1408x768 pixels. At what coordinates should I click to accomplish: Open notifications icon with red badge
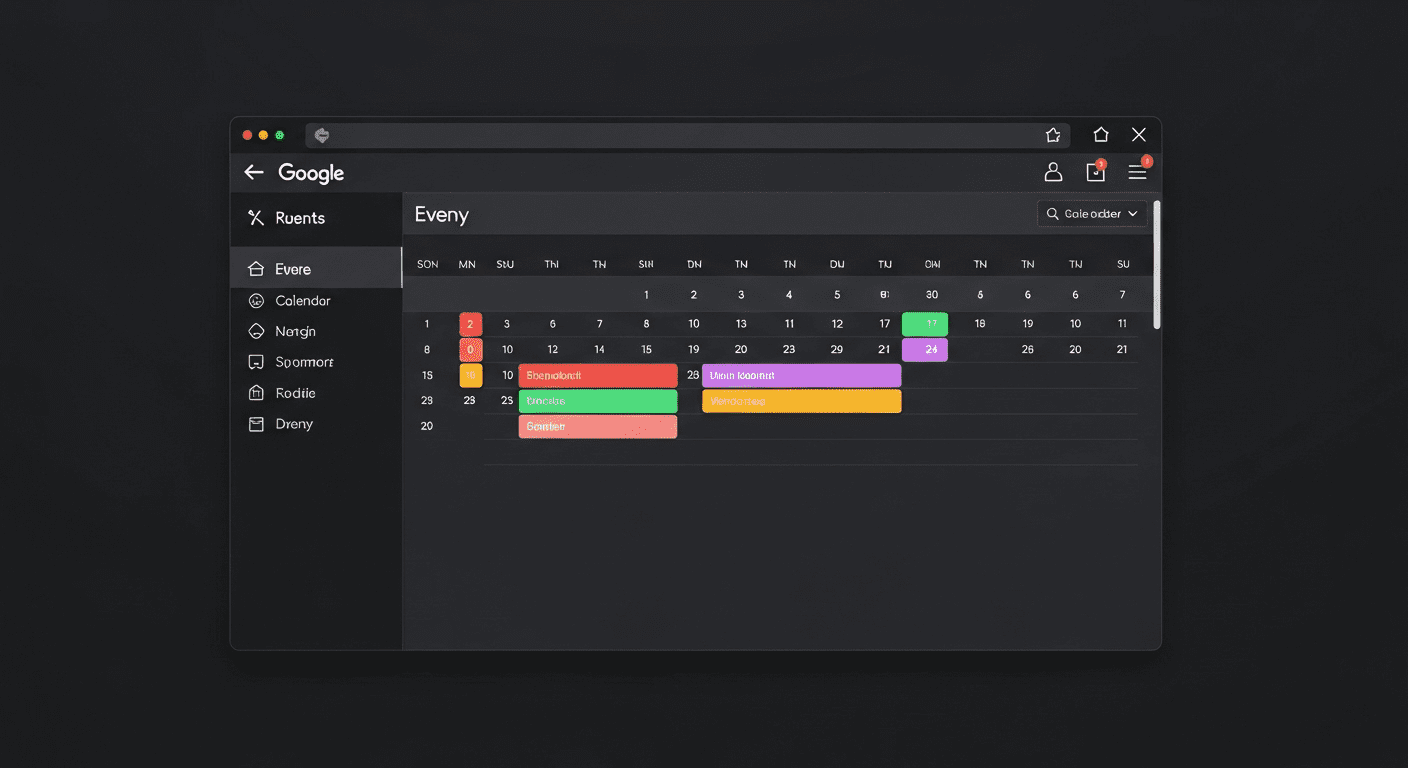point(1096,171)
